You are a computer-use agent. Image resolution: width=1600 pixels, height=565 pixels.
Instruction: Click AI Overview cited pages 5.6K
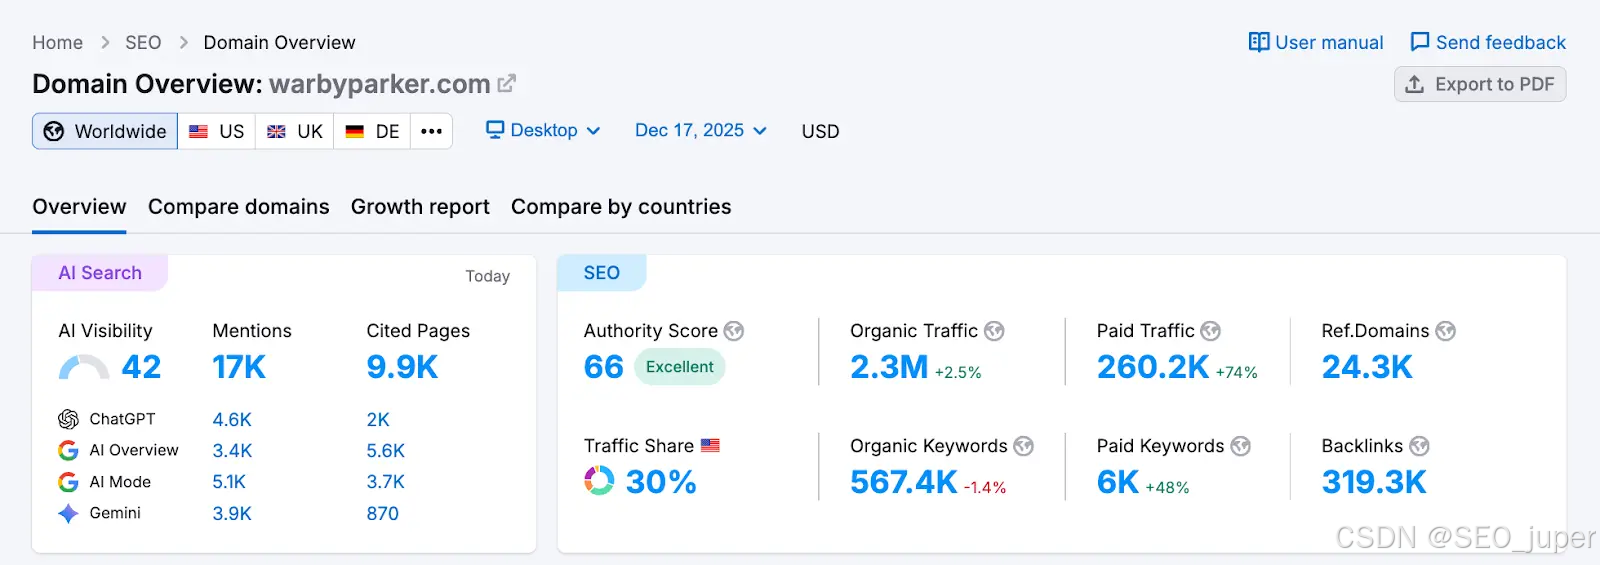coord(386,451)
